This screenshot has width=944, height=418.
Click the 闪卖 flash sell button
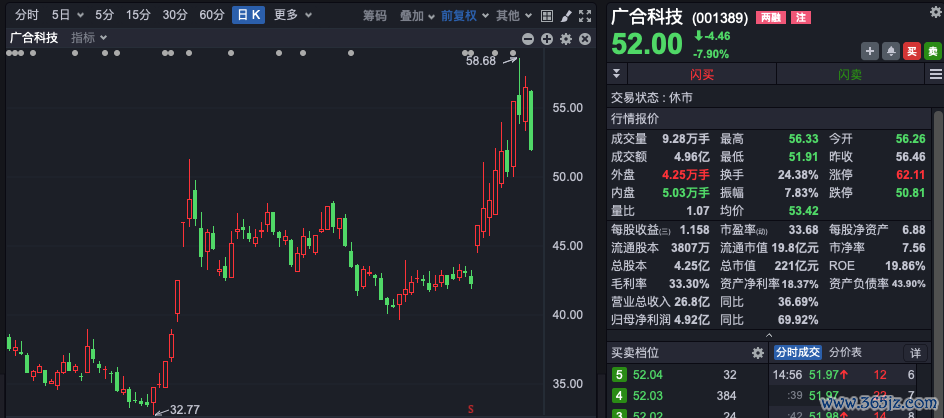pyautogui.click(x=850, y=74)
